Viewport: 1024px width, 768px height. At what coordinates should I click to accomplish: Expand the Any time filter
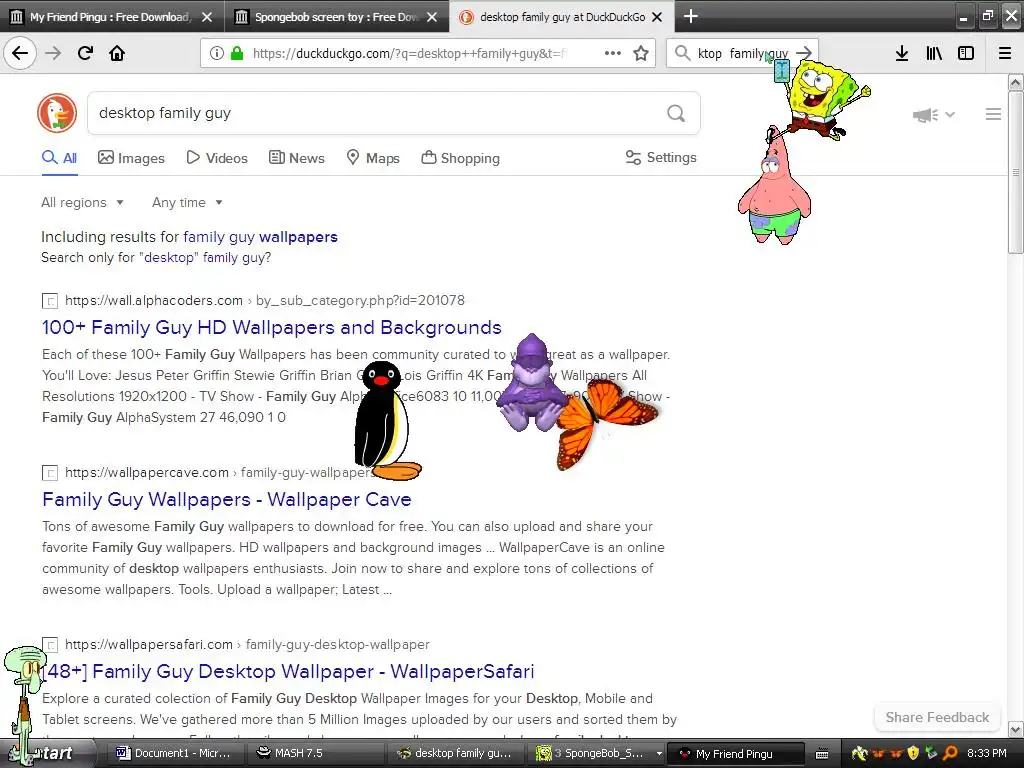(187, 202)
